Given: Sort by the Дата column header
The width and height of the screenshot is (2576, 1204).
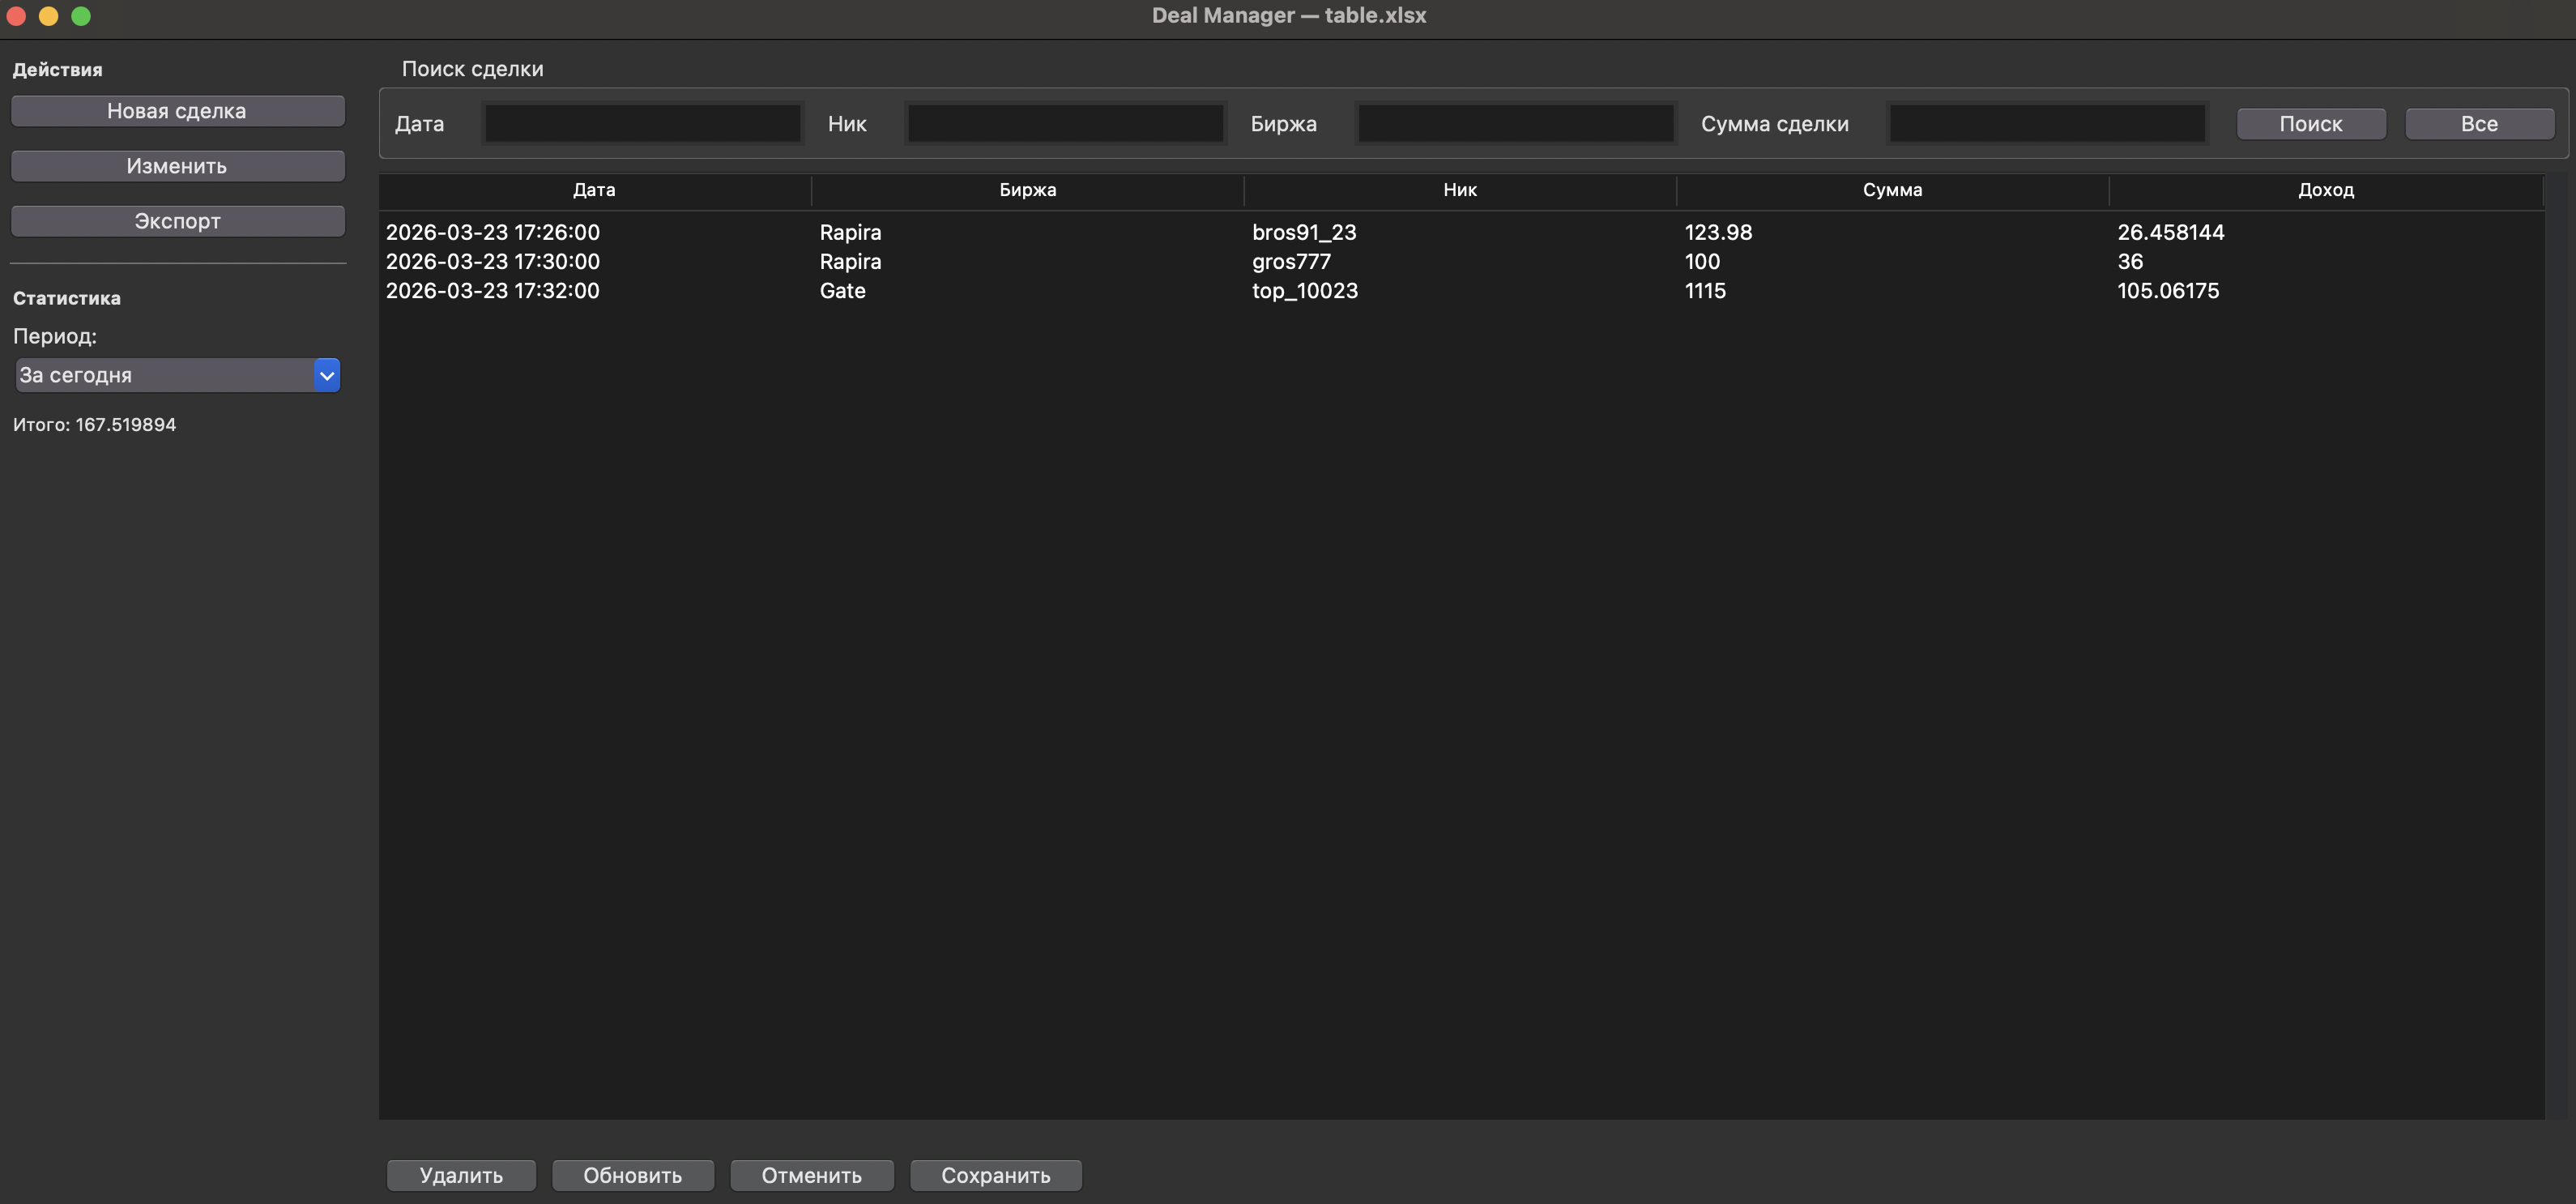Looking at the screenshot, I should click(x=595, y=190).
